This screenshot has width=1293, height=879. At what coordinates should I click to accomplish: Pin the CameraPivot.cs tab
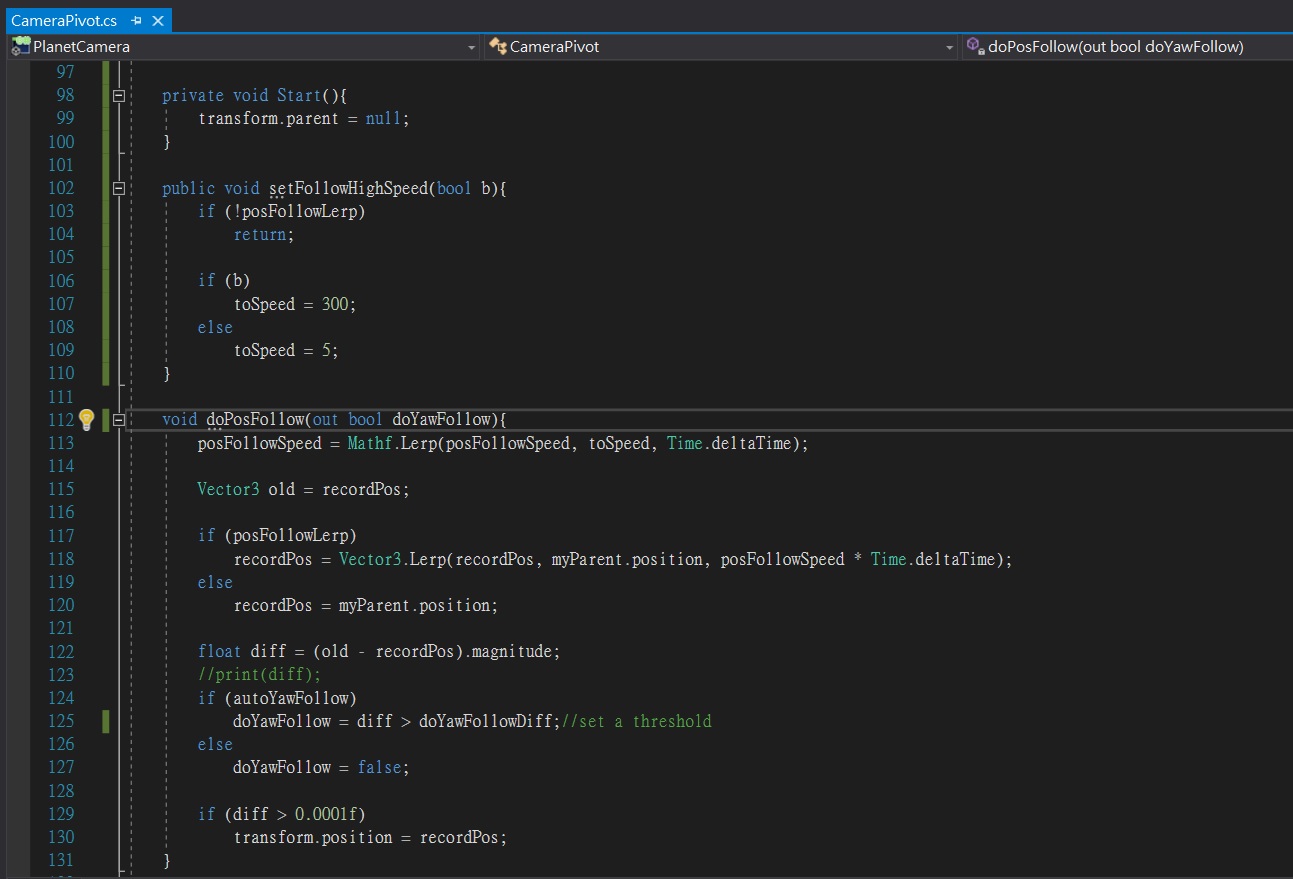click(136, 20)
